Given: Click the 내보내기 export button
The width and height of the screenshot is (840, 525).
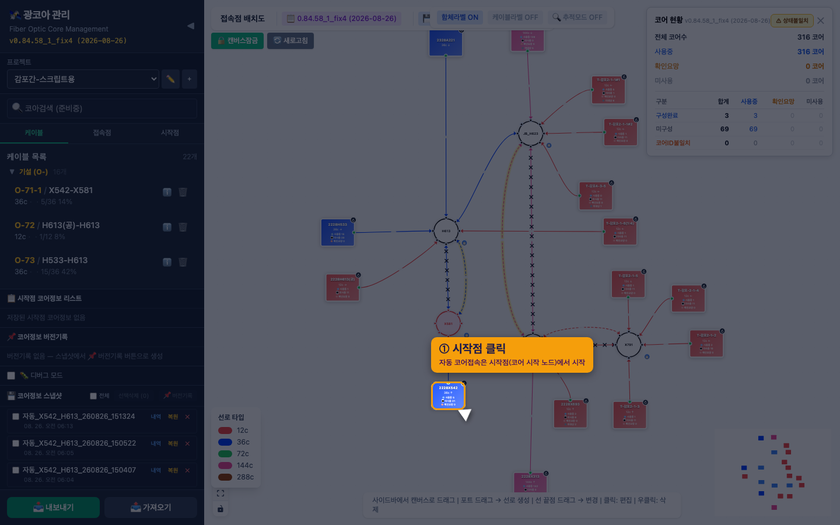Looking at the screenshot, I should coord(53,507).
